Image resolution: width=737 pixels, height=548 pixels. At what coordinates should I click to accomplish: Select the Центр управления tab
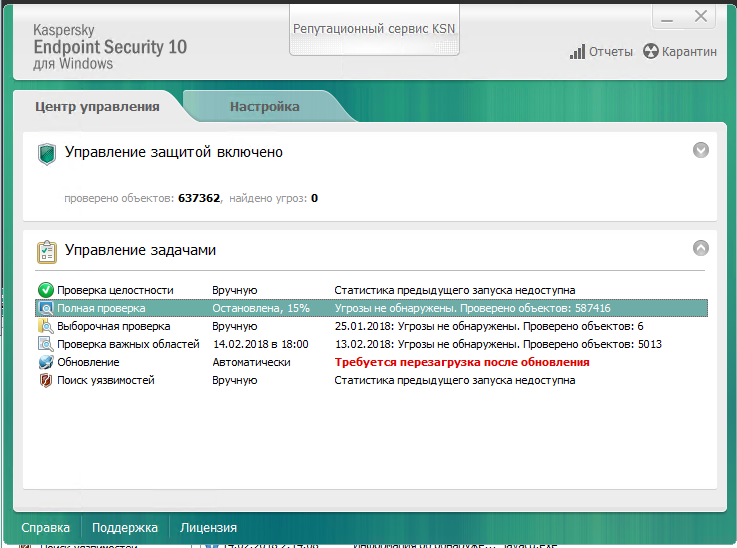click(x=97, y=107)
